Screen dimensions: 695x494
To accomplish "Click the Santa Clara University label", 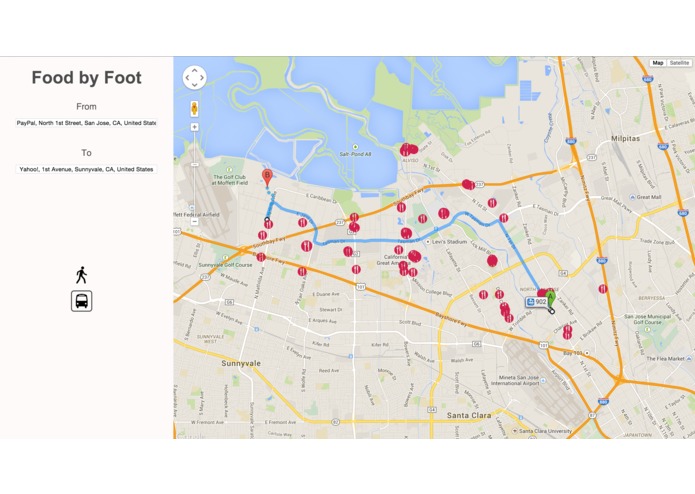I will click(x=546, y=431).
